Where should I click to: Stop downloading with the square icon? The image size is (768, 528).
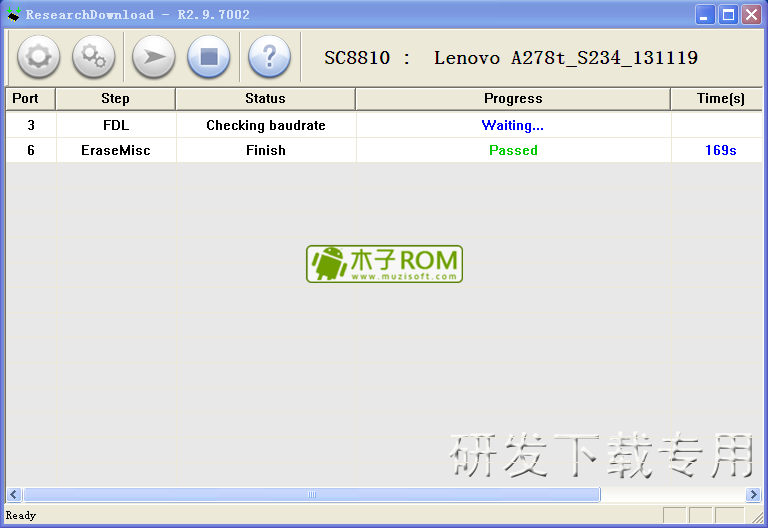tap(209, 57)
